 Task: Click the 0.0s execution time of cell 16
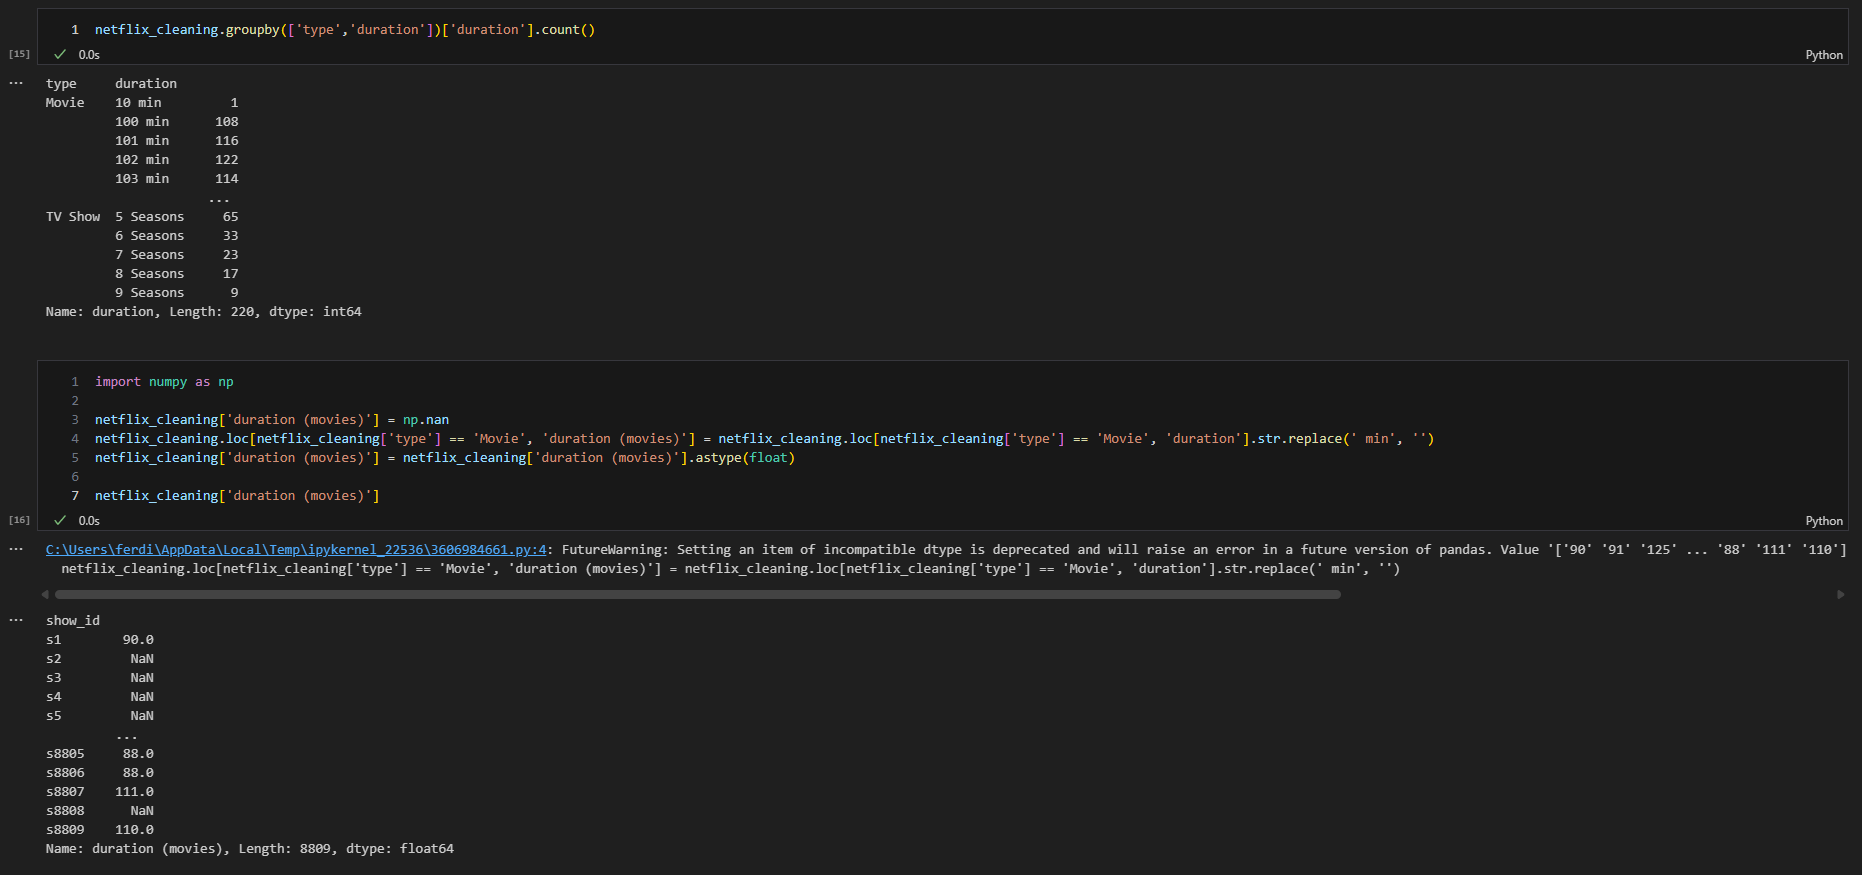pos(89,521)
